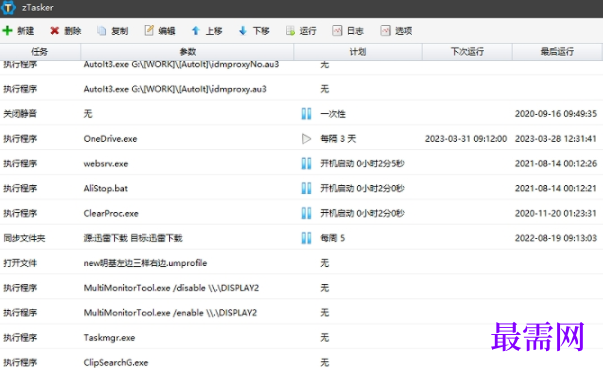Click last run 2020-09-16 09:49:35
Viewport: 603px width, 368px height.
tap(556, 114)
